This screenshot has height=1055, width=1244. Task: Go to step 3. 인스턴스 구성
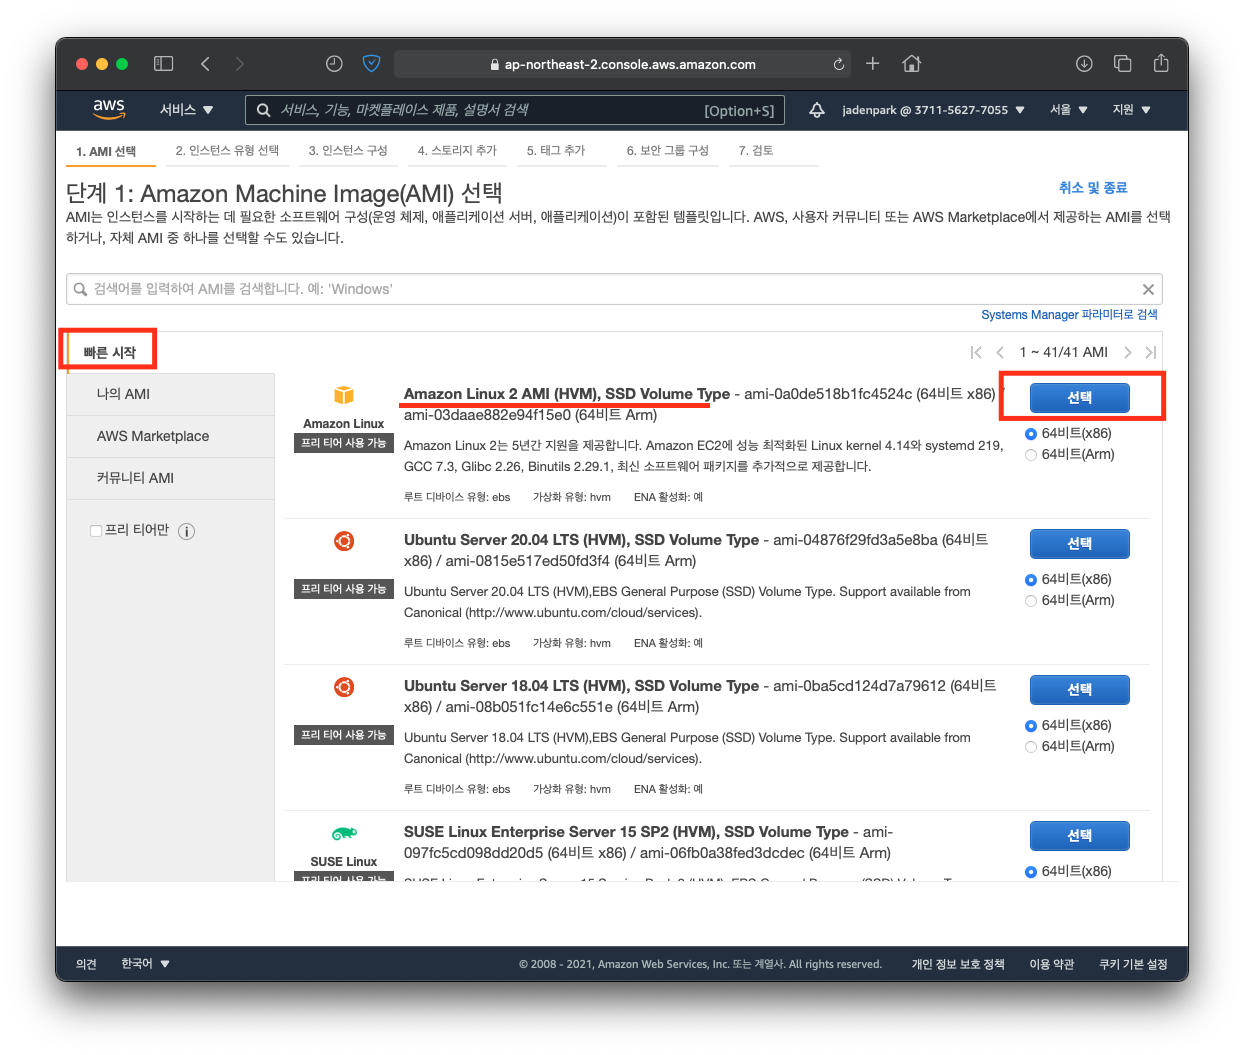pos(348,151)
